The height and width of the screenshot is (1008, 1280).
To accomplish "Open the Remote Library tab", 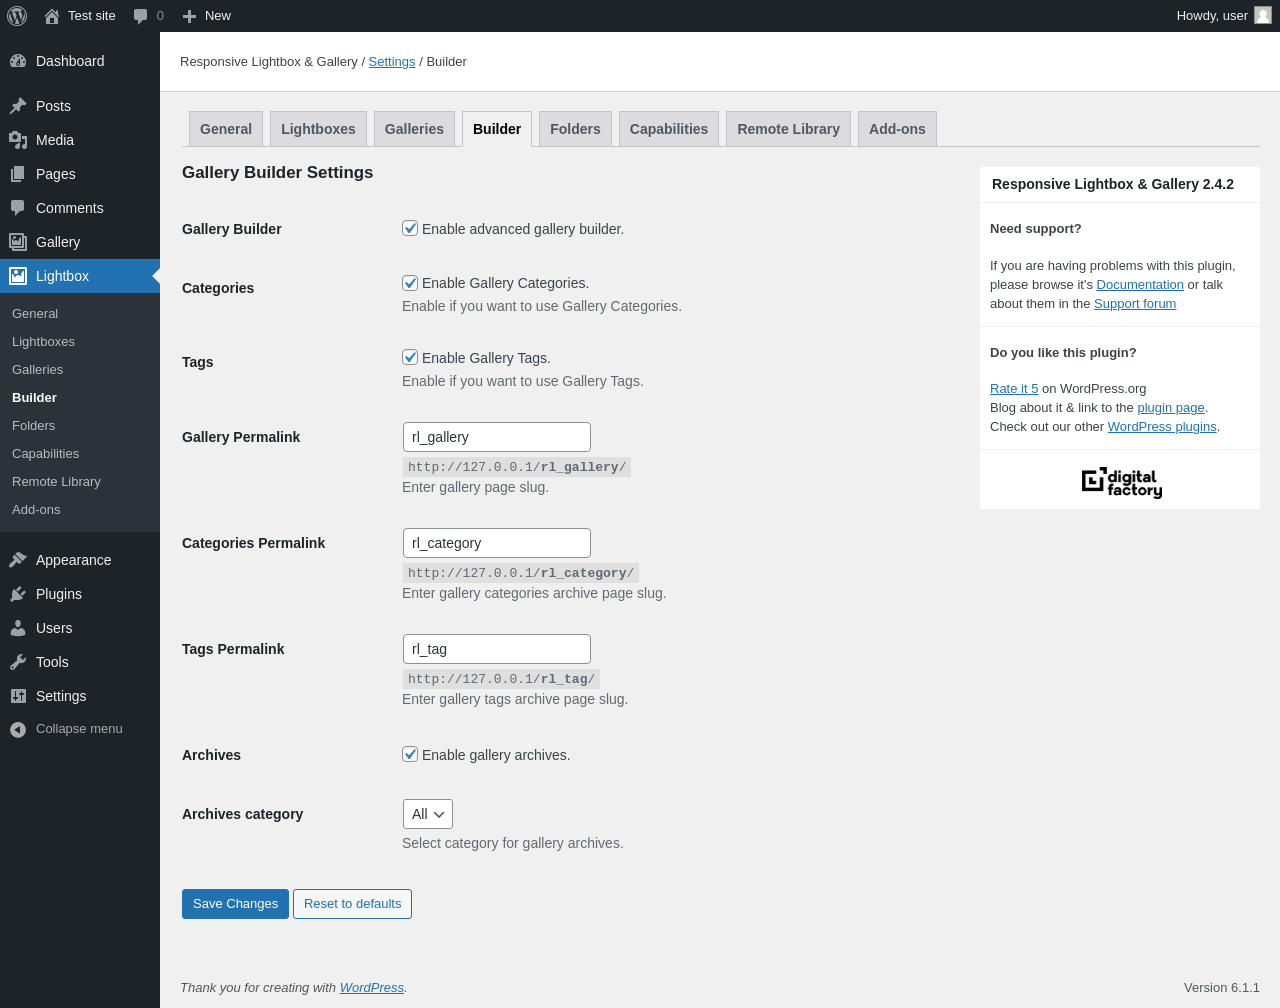I will [x=788, y=129].
